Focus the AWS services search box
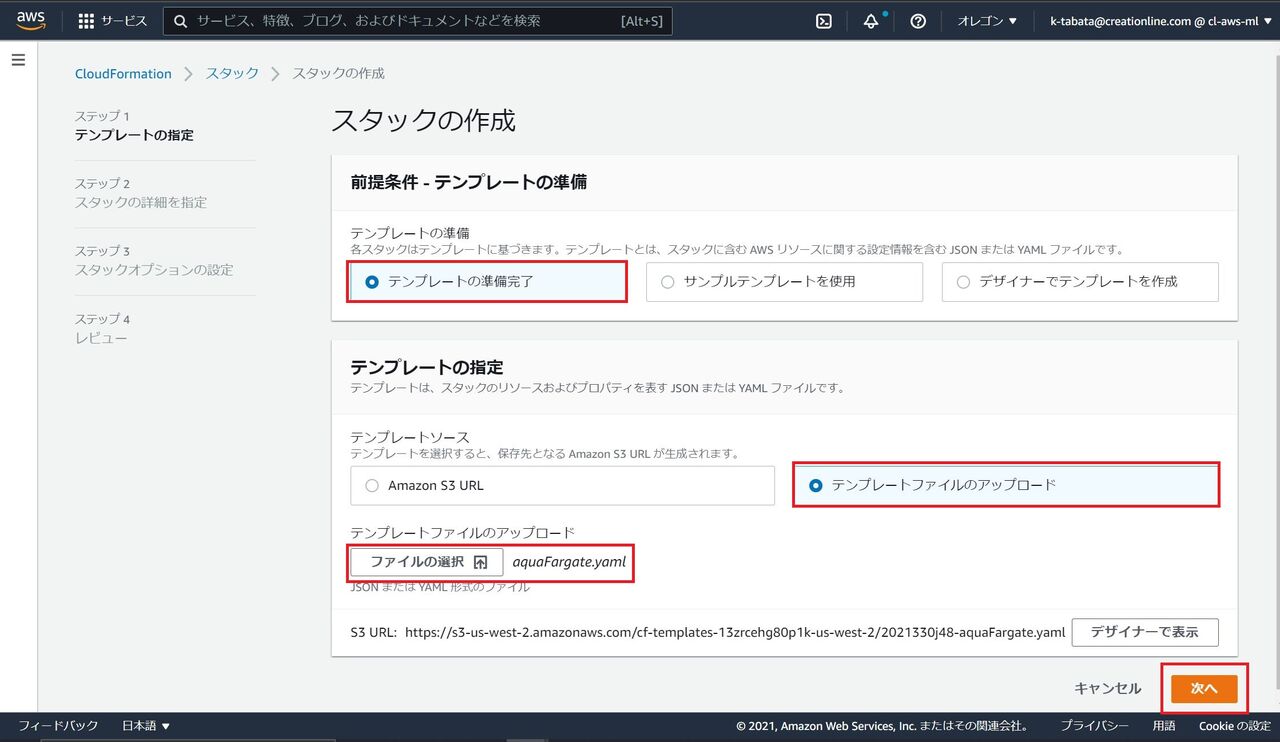The height and width of the screenshot is (742, 1280). coord(418,21)
